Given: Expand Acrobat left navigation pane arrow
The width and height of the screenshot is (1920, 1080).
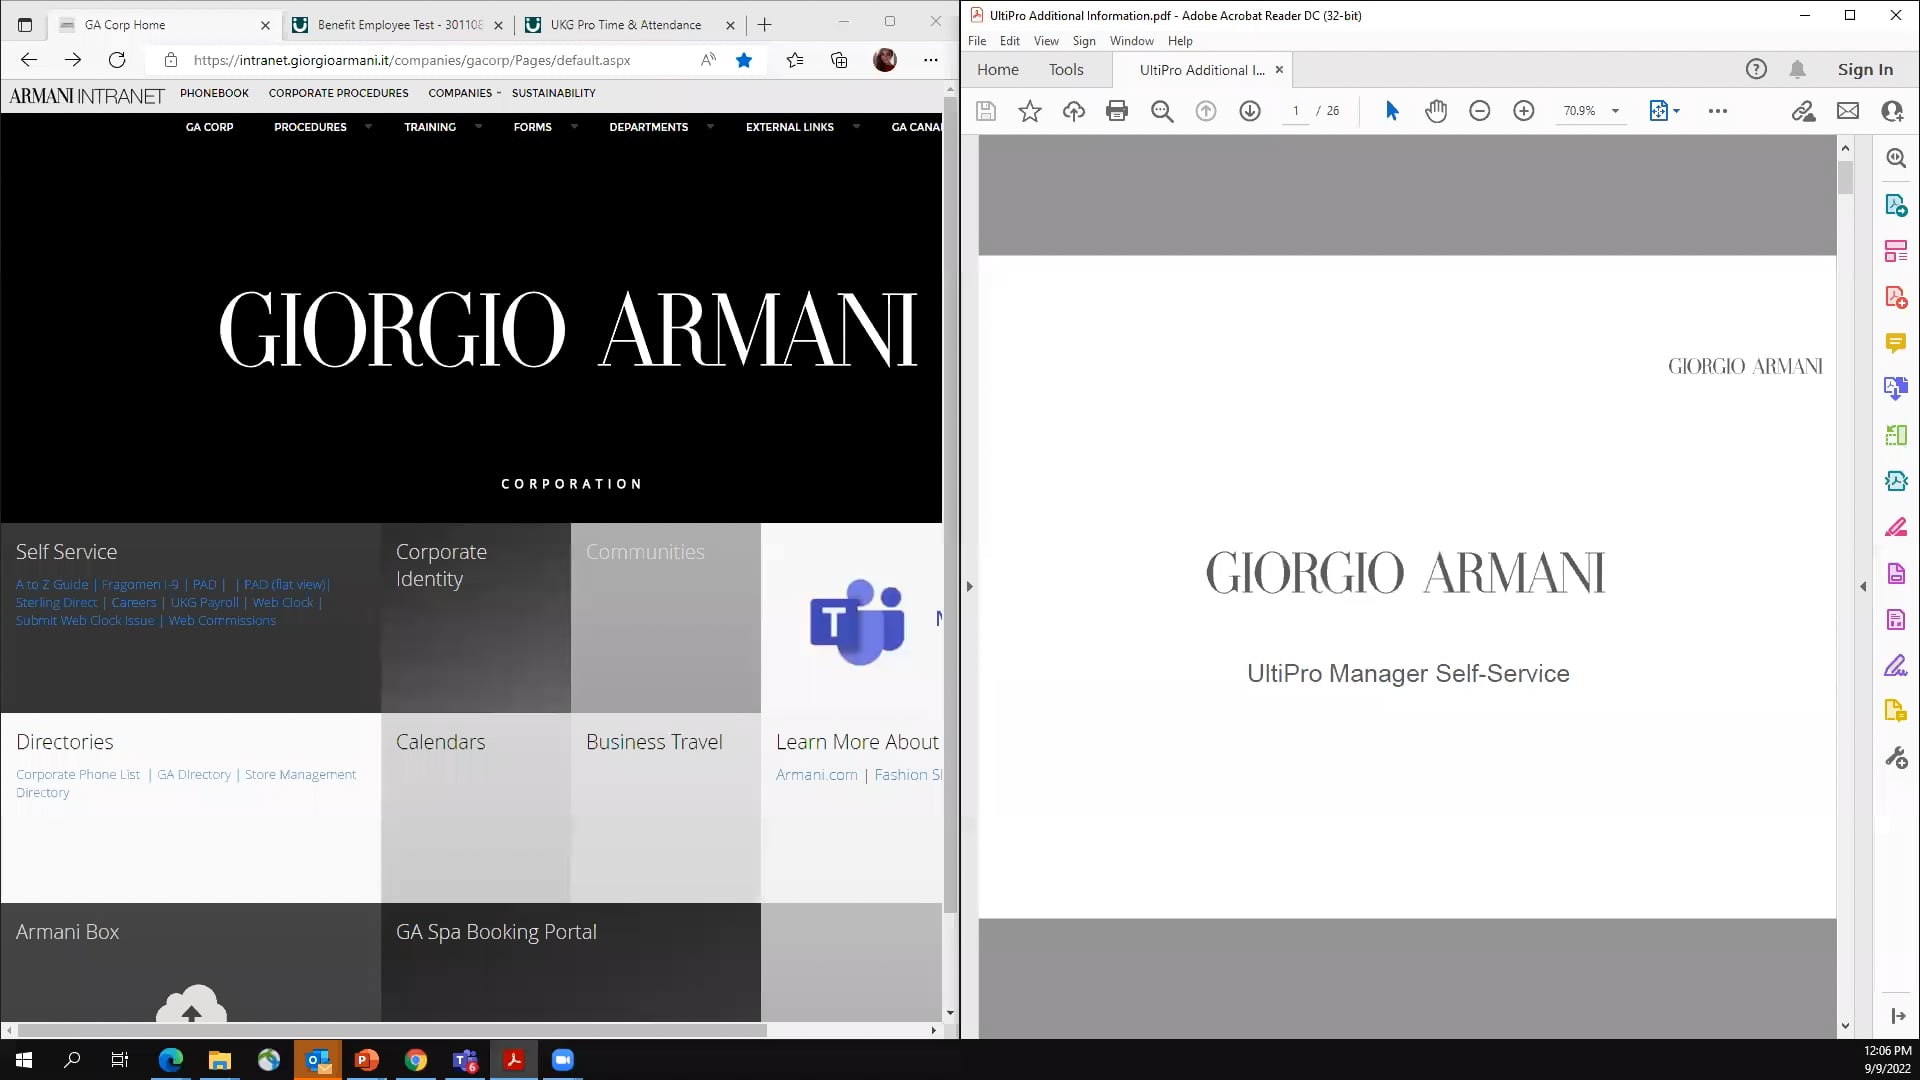Looking at the screenshot, I should point(969,587).
